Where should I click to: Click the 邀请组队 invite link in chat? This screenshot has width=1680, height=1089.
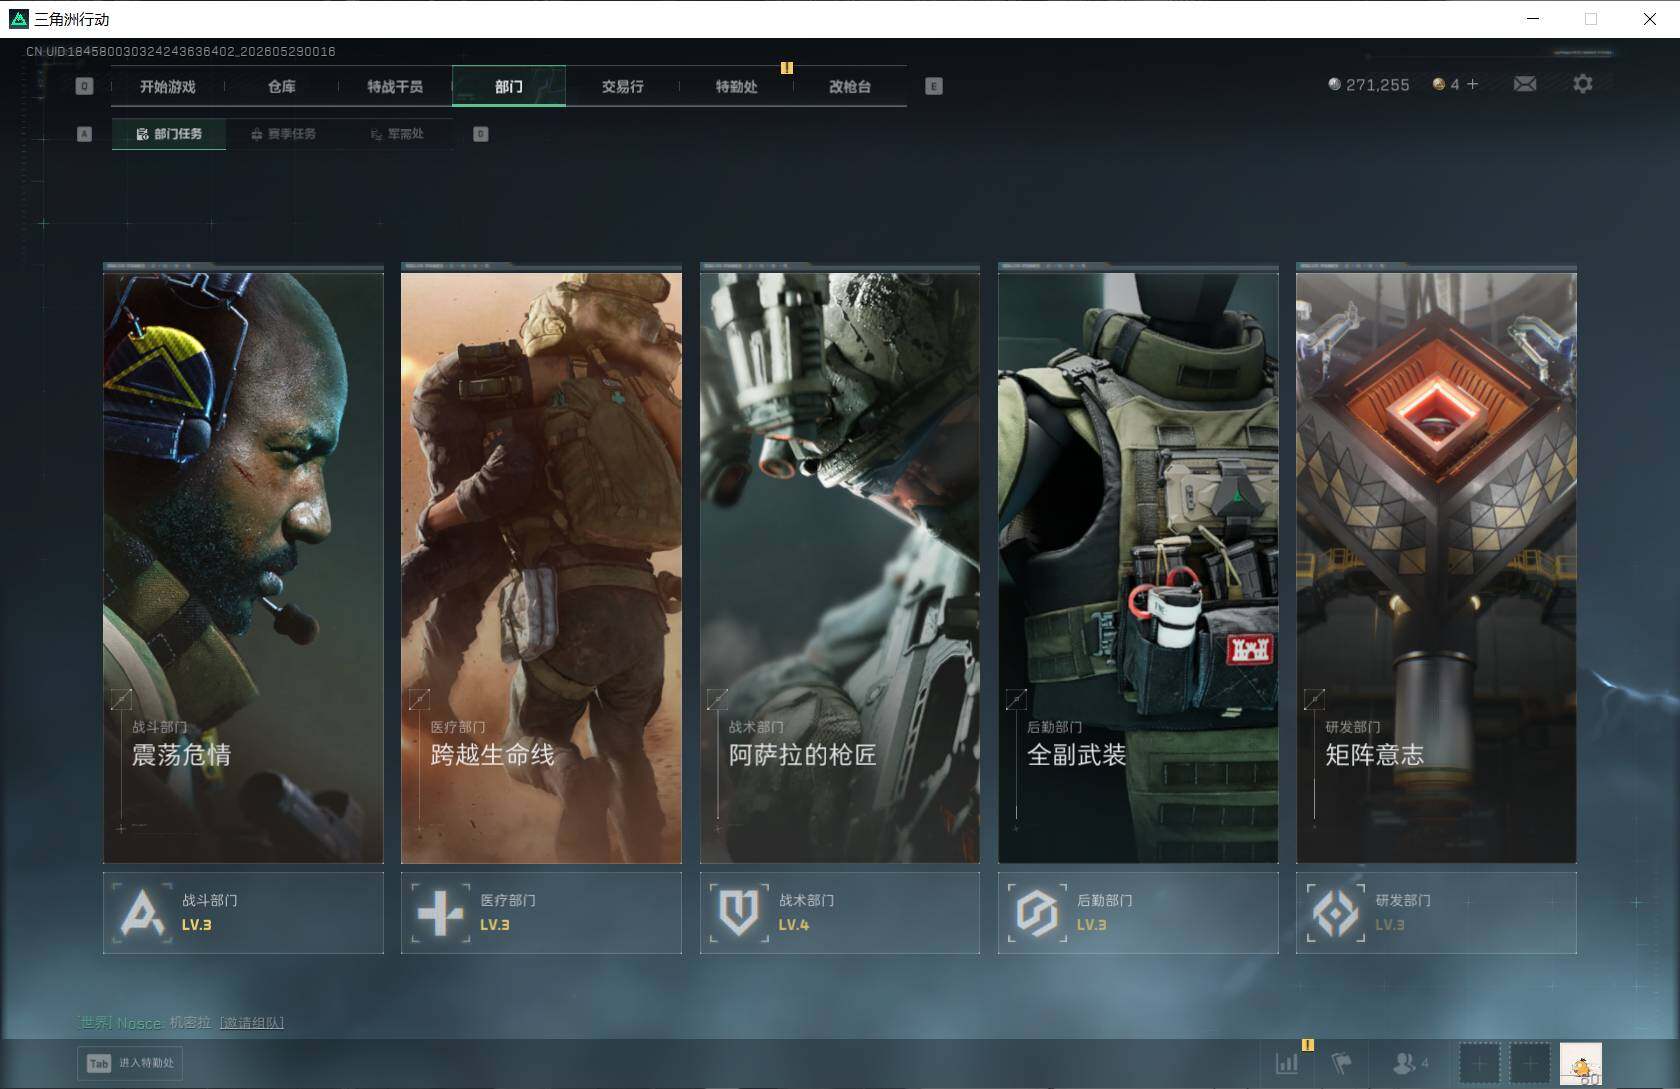click(x=252, y=1023)
